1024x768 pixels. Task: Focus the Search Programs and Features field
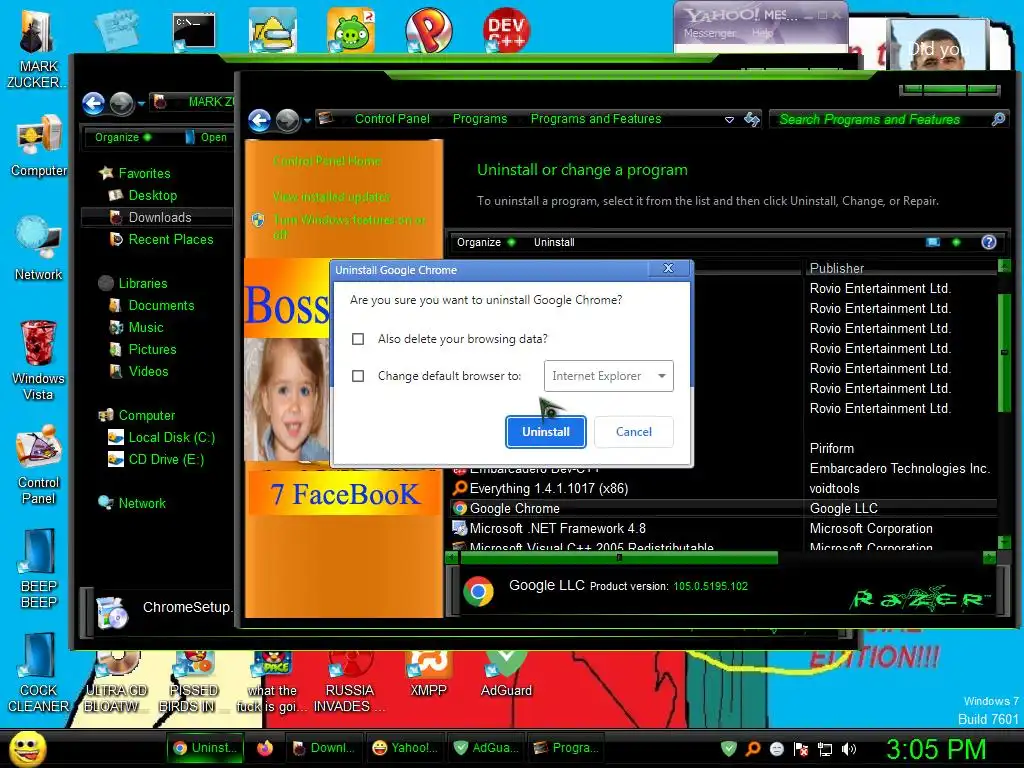tap(882, 120)
